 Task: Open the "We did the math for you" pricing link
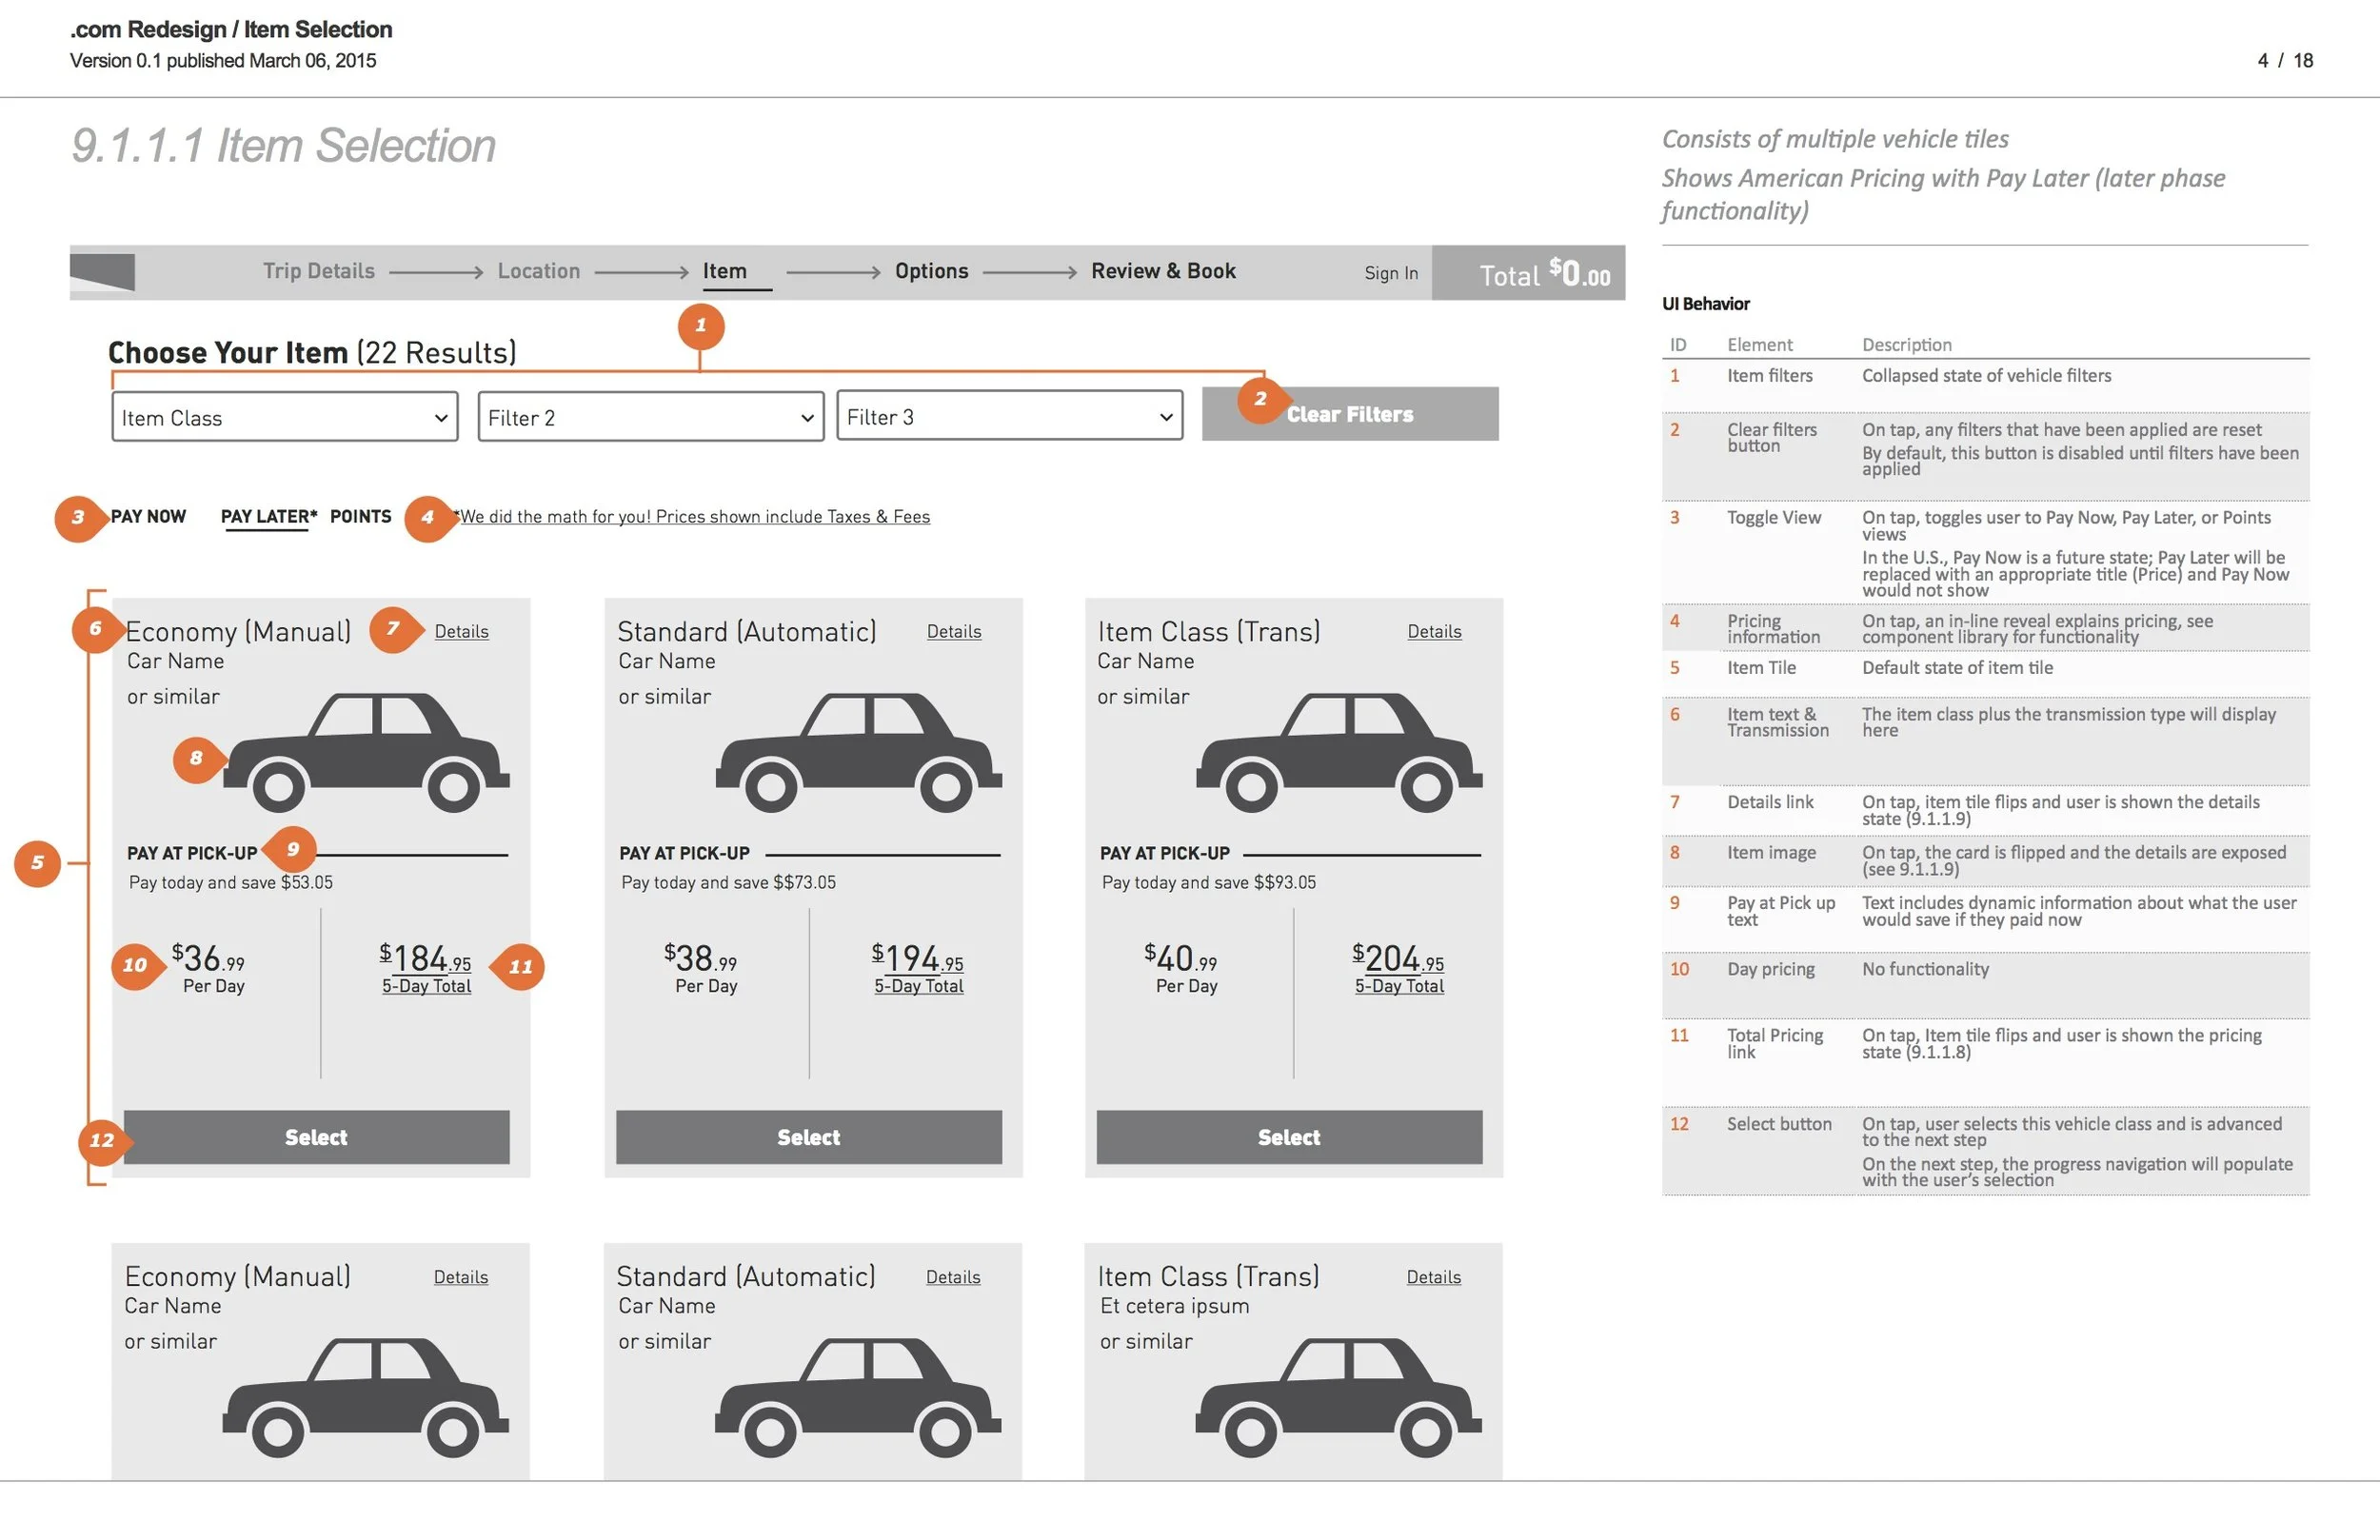click(x=692, y=517)
